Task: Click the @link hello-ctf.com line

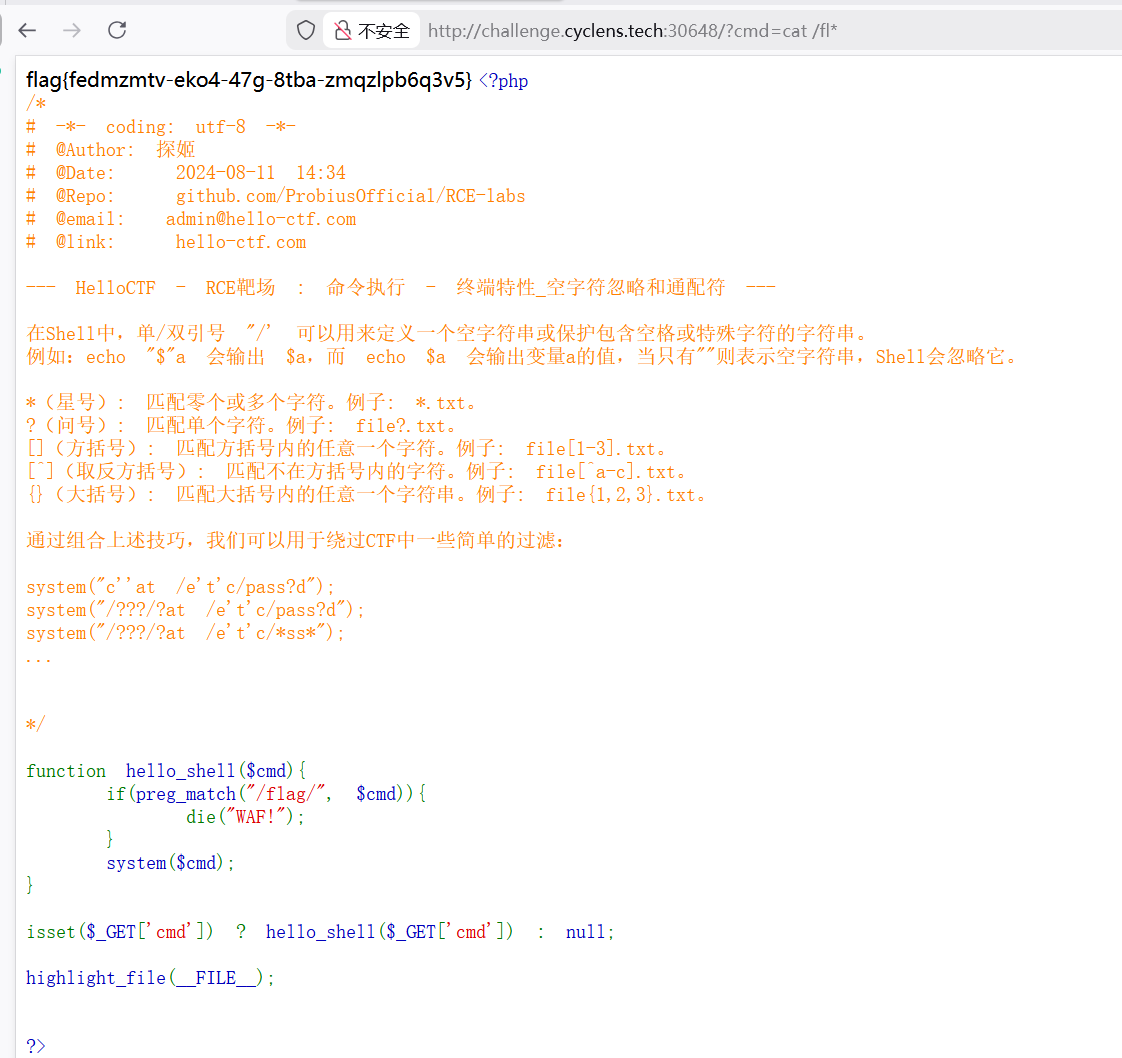Action: pyautogui.click(x=166, y=242)
